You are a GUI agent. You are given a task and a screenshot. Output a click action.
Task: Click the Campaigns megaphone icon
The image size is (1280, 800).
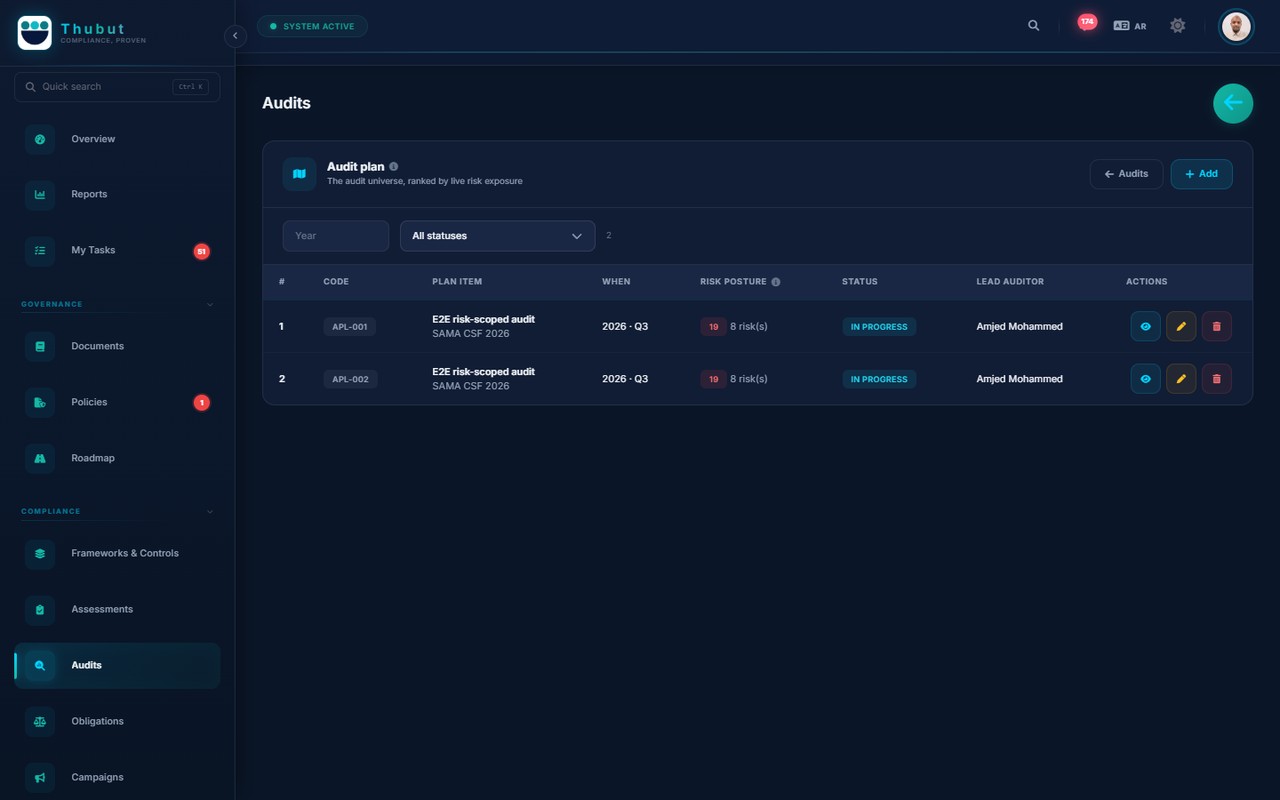[x=40, y=777]
